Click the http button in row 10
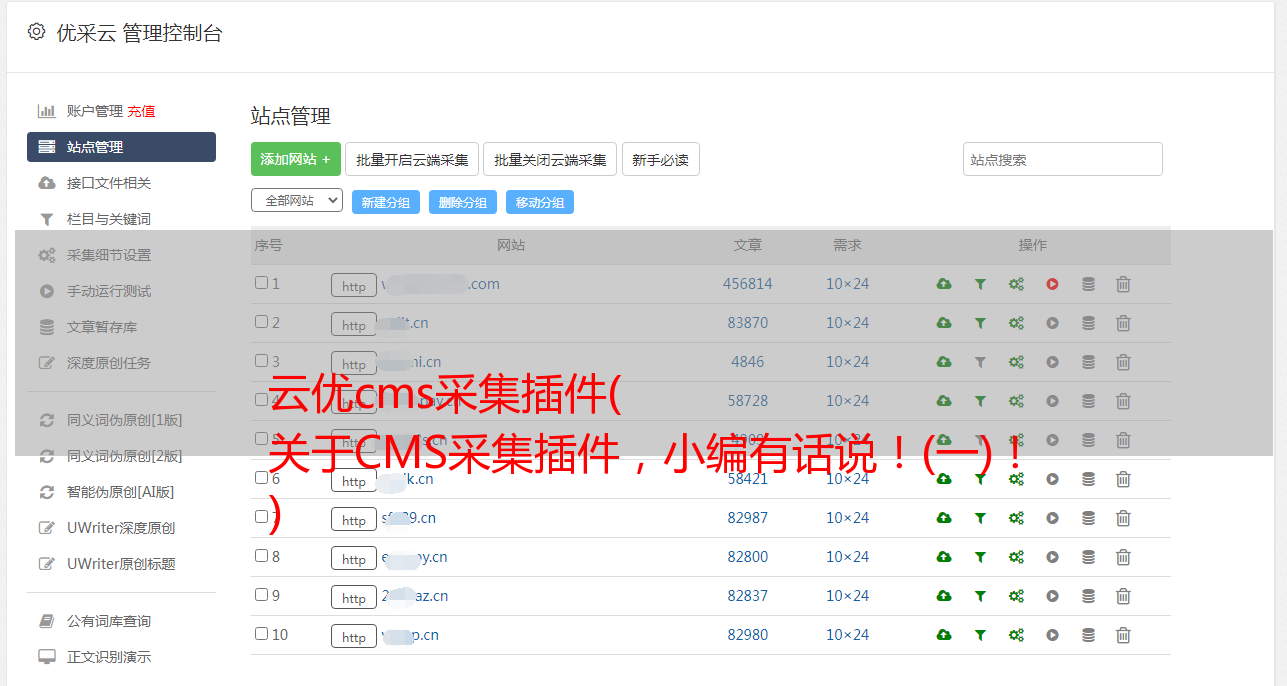This screenshot has height=686, width=1287. click(354, 637)
